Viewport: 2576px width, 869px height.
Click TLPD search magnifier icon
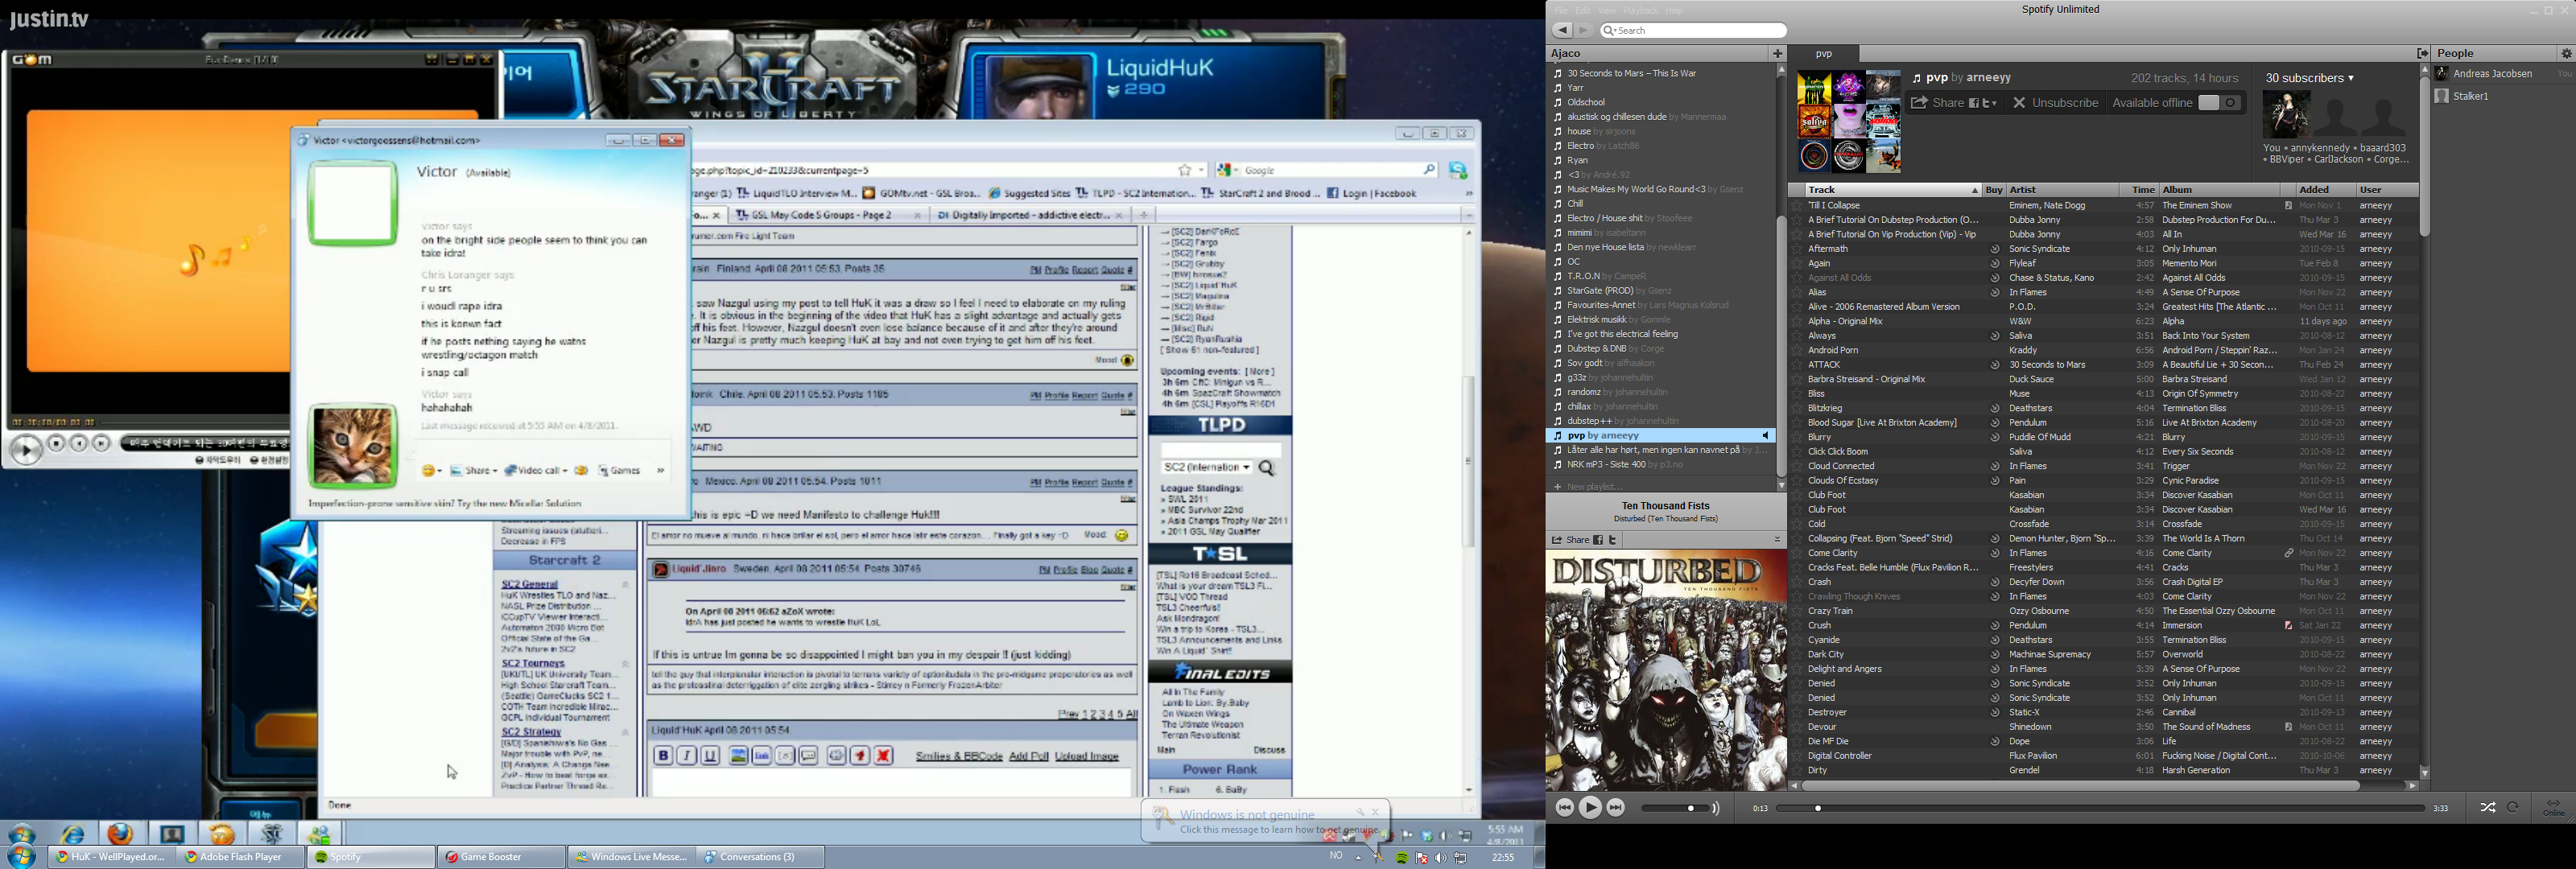pos(1267,468)
